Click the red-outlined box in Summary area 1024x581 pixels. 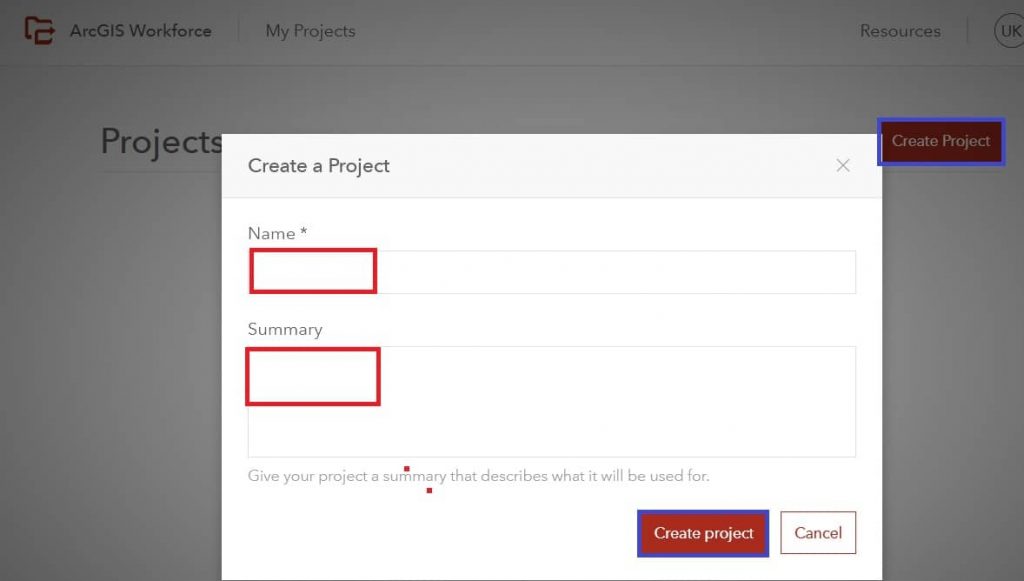click(x=313, y=377)
